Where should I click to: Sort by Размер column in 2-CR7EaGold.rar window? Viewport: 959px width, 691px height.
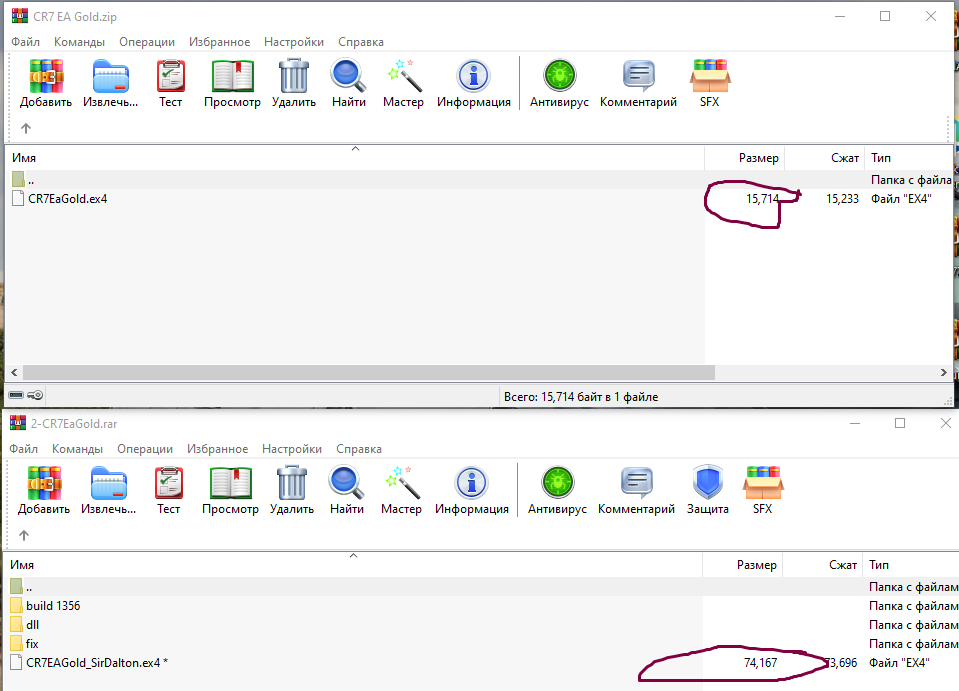(742, 565)
